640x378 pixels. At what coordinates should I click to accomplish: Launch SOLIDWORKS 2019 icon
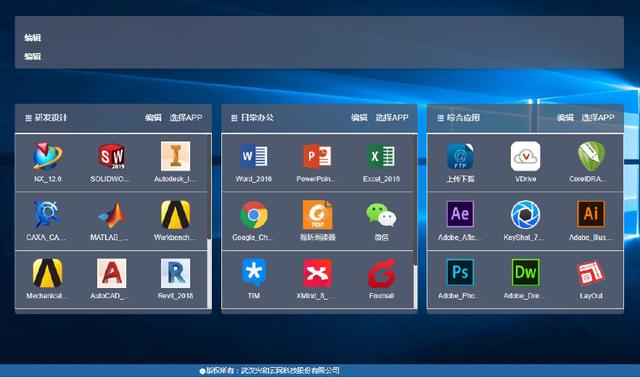coord(111,156)
